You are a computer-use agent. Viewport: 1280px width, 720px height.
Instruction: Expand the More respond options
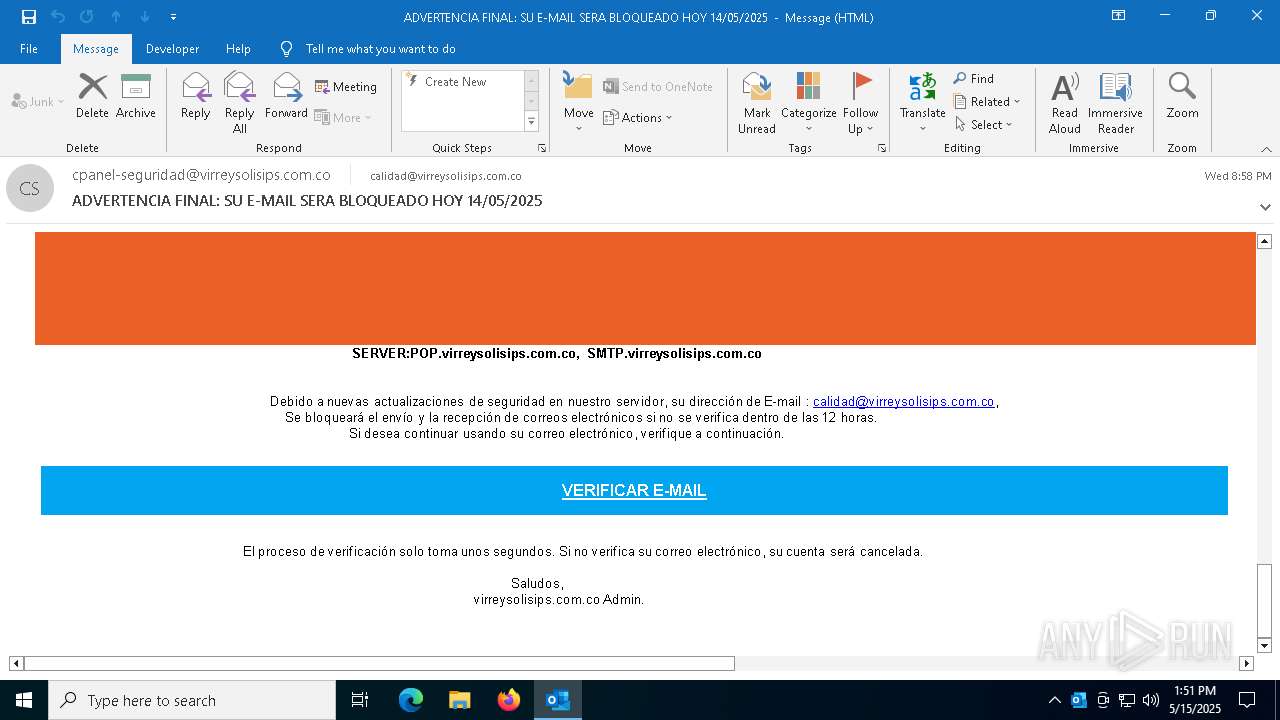point(343,117)
